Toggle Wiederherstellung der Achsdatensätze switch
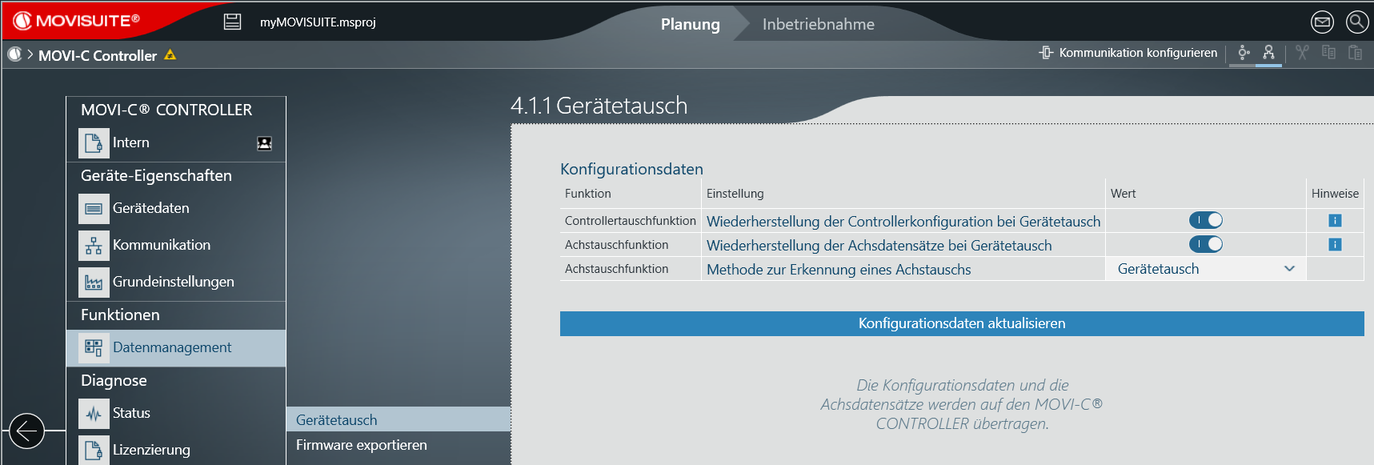The width and height of the screenshot is (1374, 465). [x=1205, y=245]
